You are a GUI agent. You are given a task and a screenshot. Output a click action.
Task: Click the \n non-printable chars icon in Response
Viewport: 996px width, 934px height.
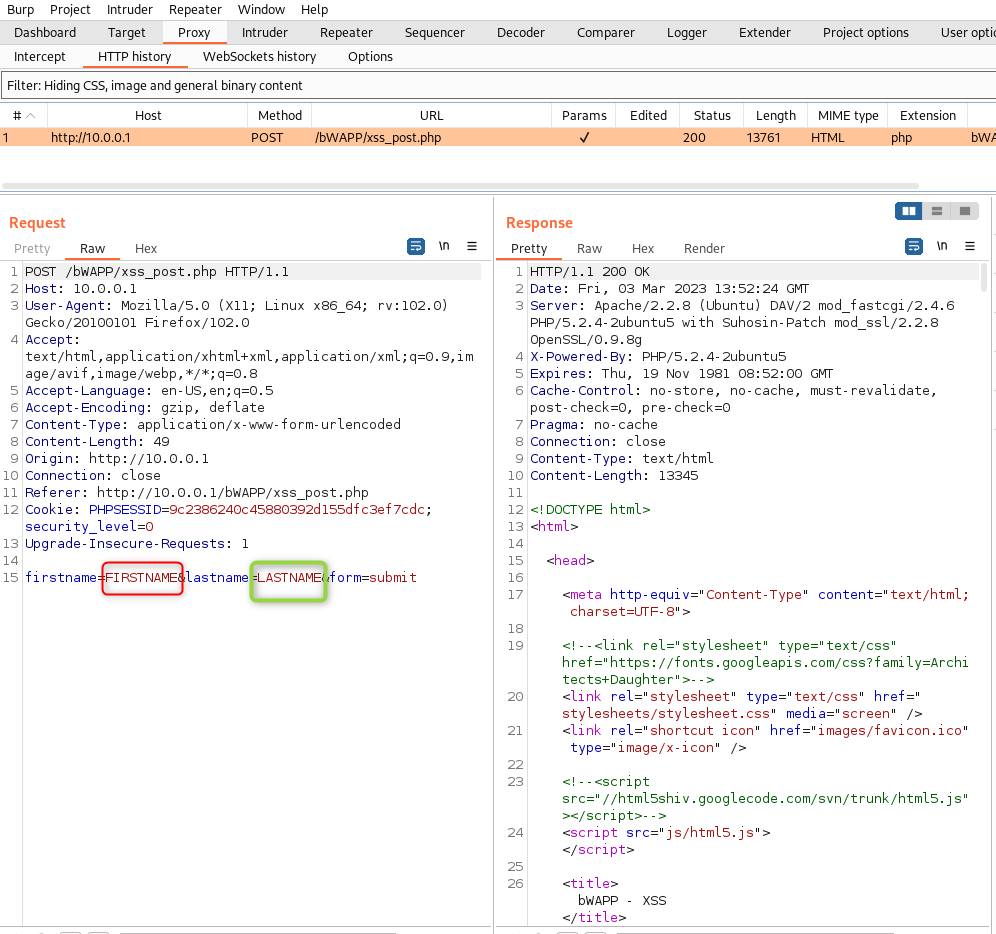coord(941,246)
